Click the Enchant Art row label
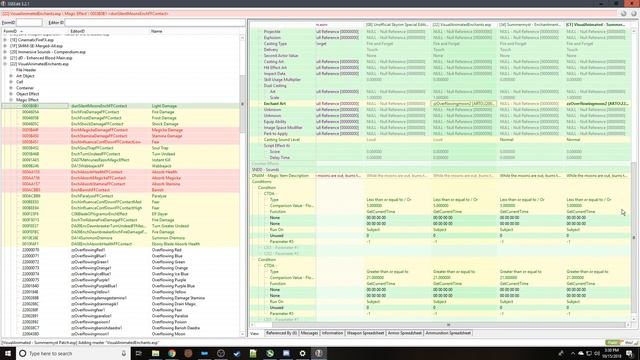Screen dimensions: 640x360 [275, 104]
